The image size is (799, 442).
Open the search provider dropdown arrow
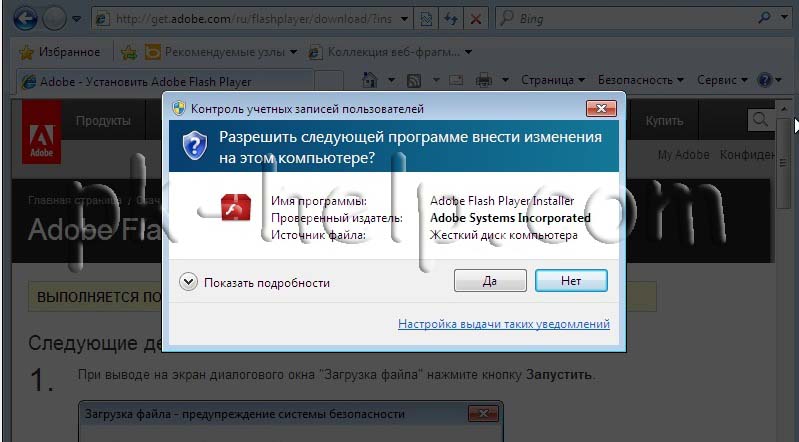(x=784, y=18)
